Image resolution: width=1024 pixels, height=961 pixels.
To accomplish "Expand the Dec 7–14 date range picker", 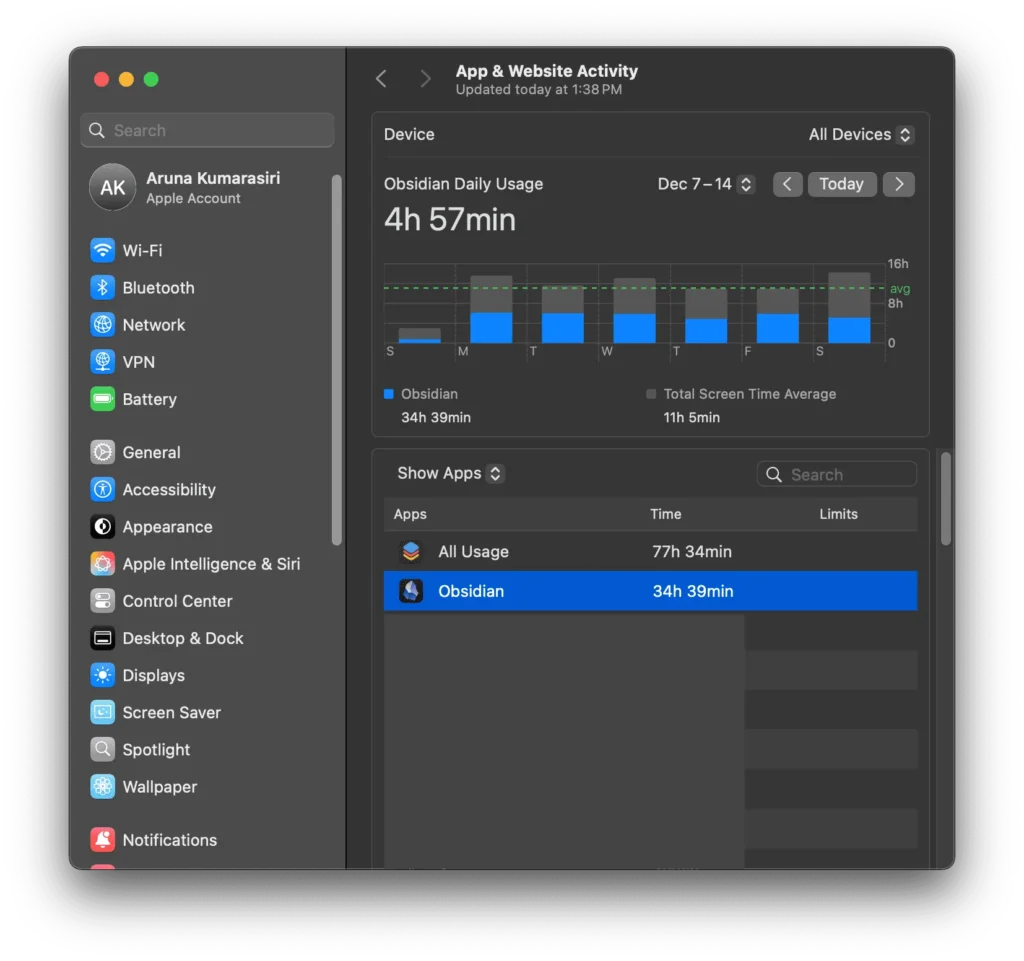I will point(705,184).
